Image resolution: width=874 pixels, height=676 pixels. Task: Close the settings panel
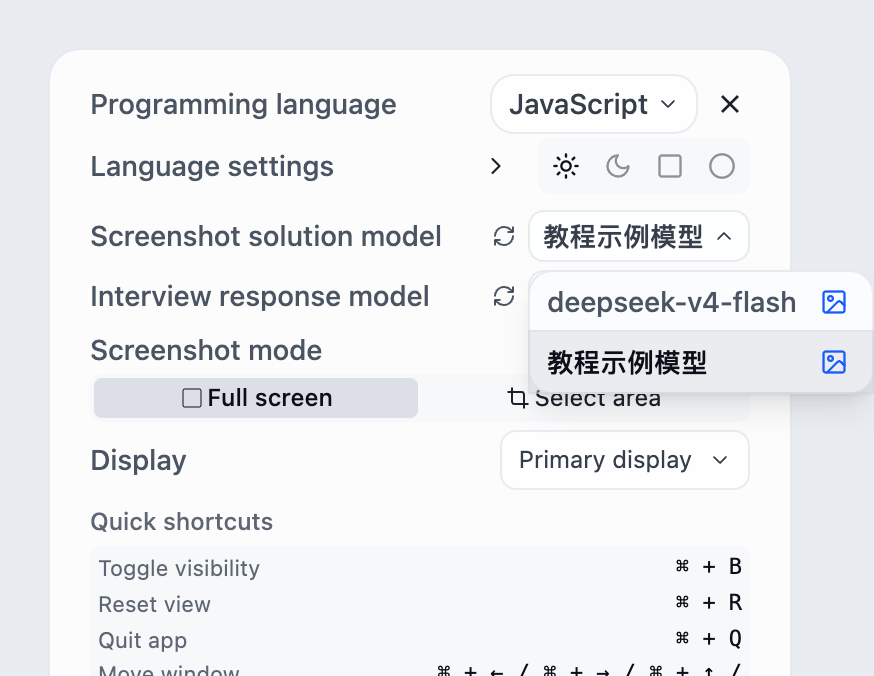click(x=730, y=104)
